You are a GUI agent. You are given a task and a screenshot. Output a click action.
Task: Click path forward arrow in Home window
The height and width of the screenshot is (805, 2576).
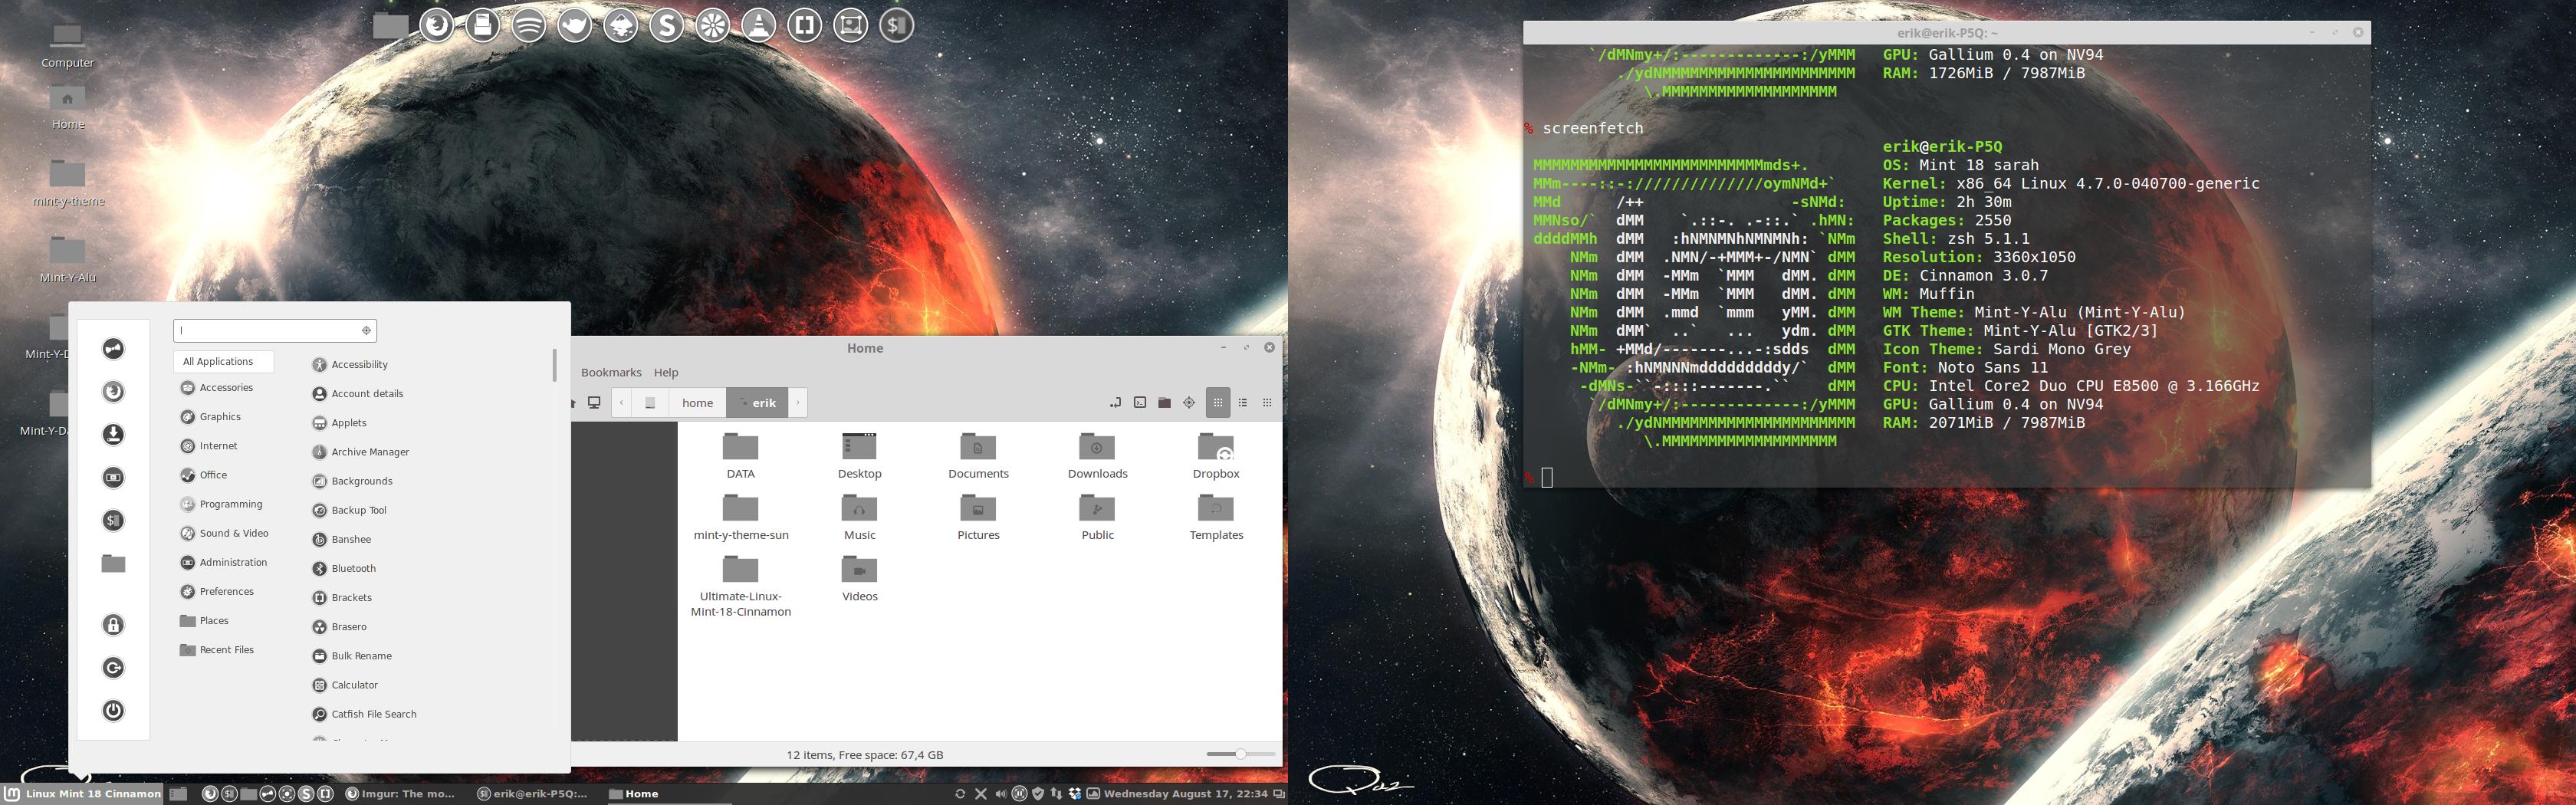(798, 403)
